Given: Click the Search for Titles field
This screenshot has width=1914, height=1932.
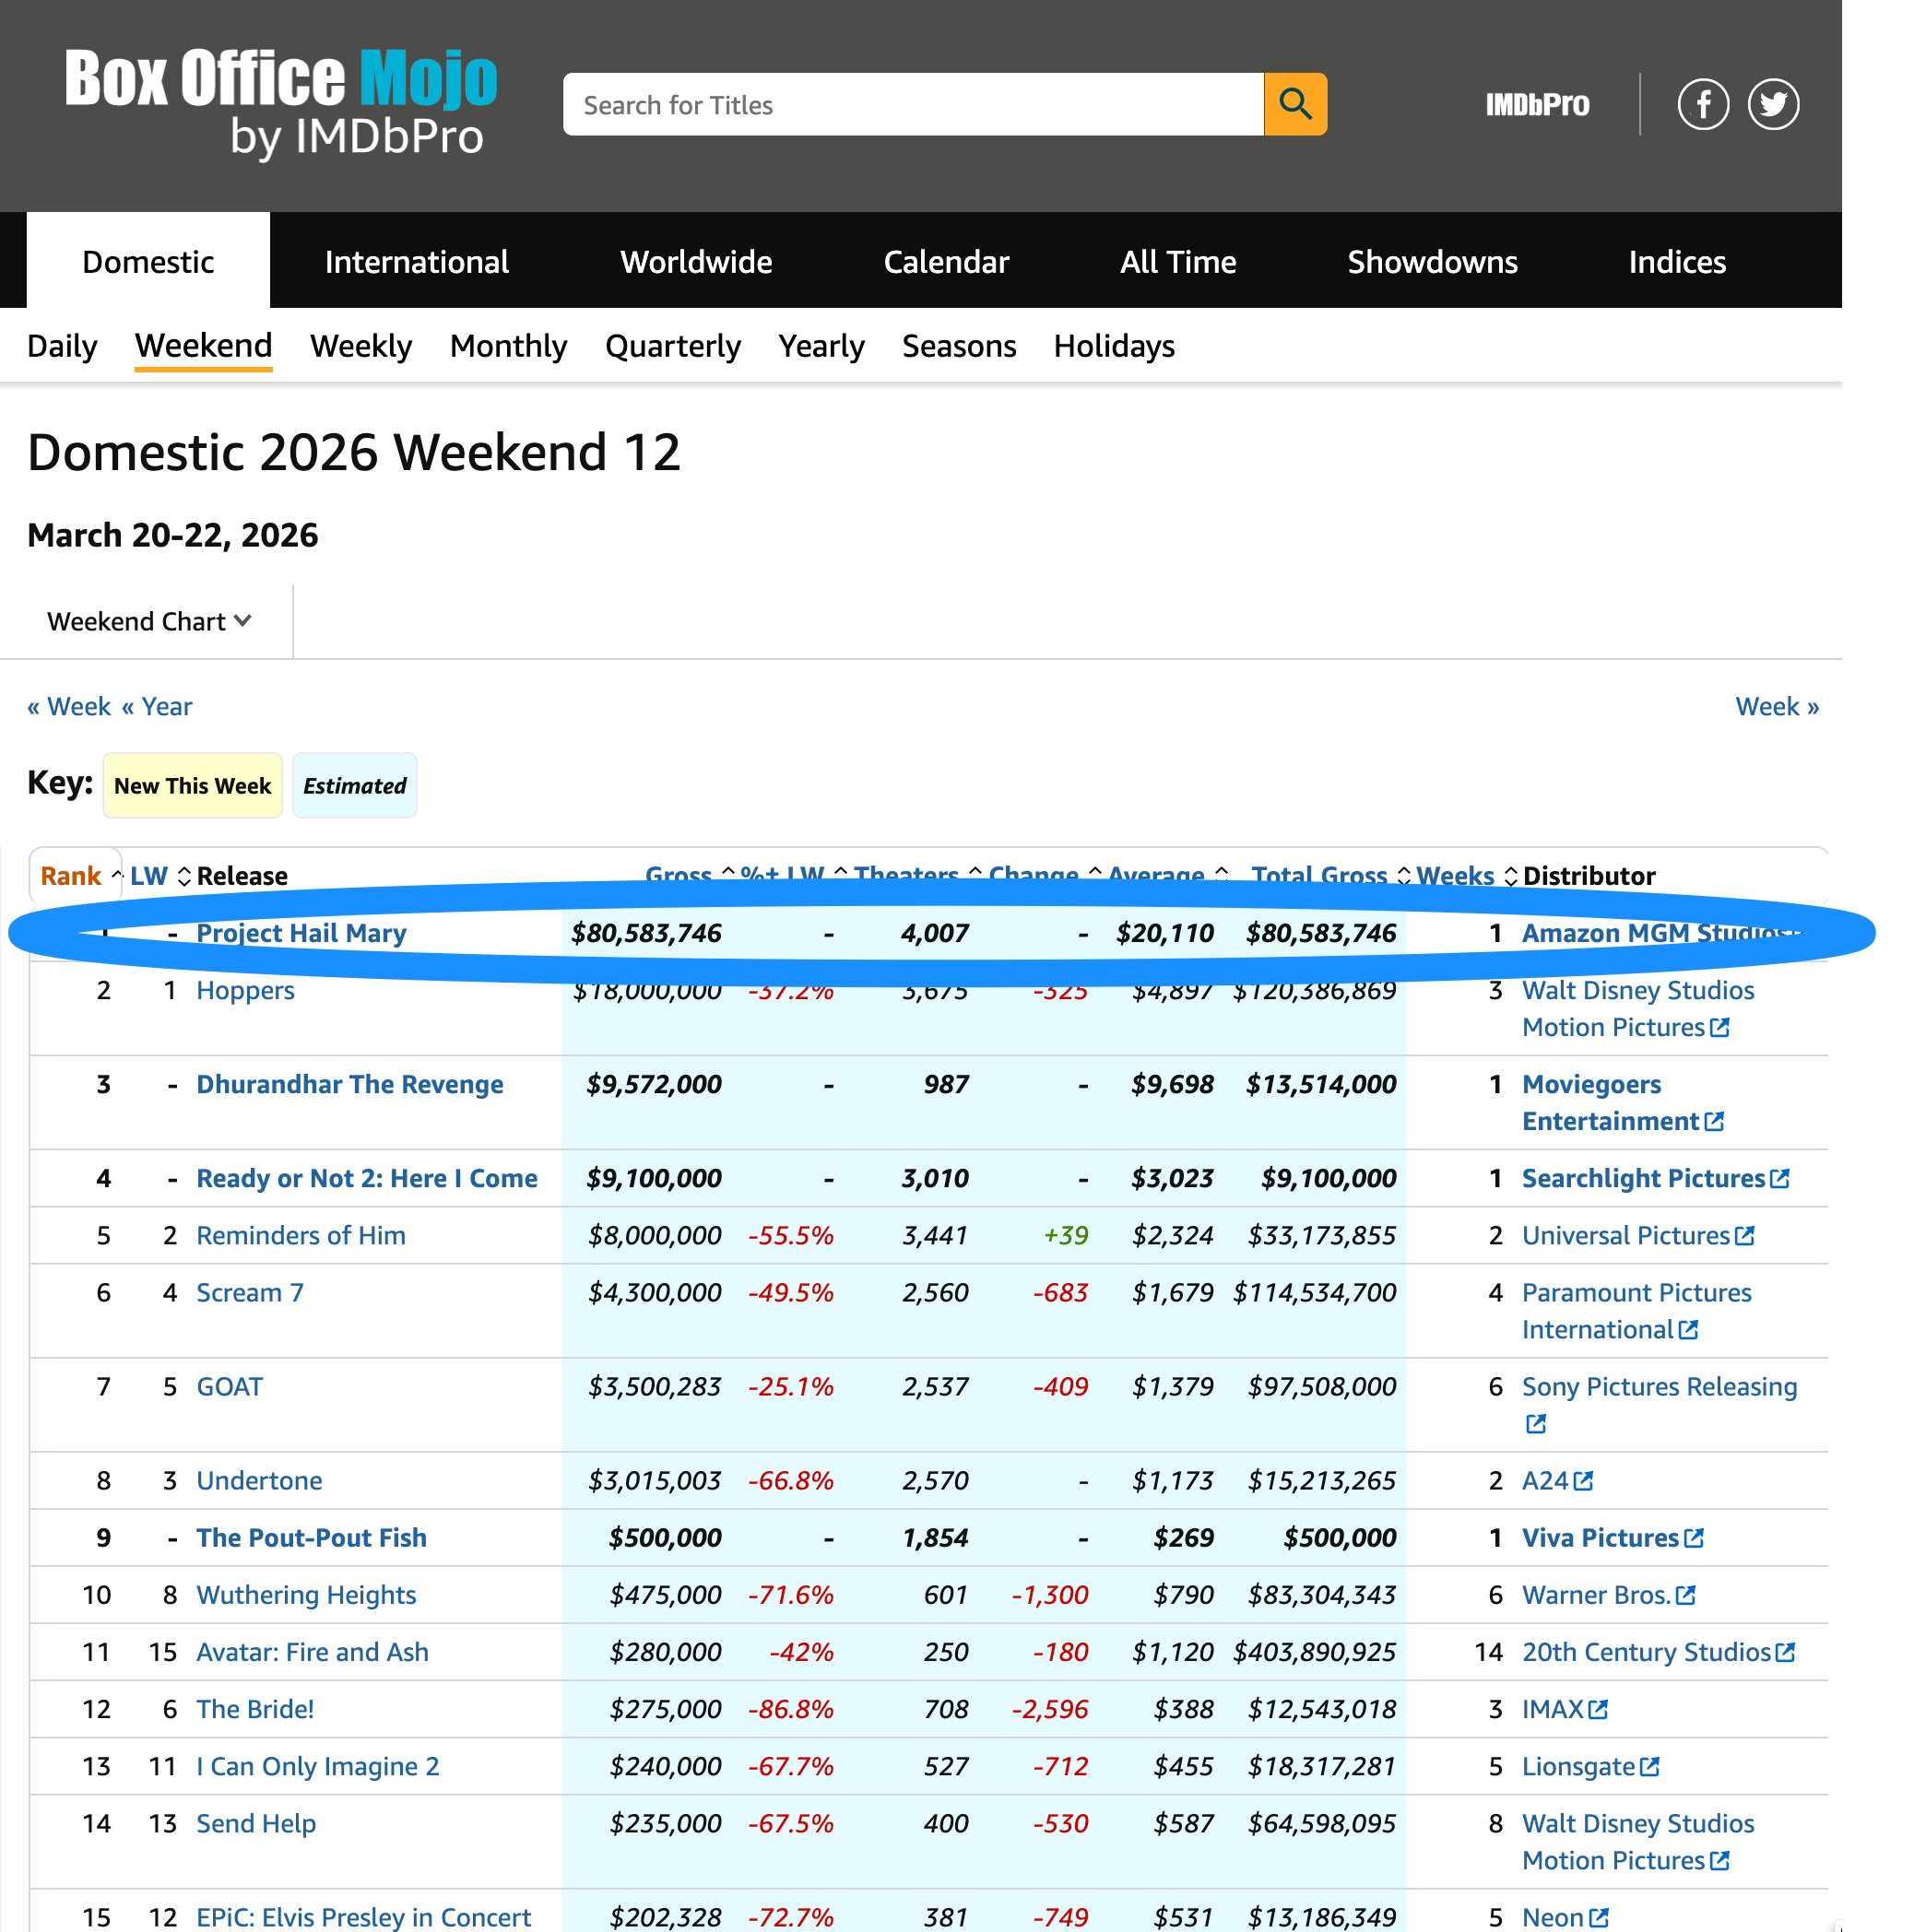Looking at the screenshot, I should point(912,104).
